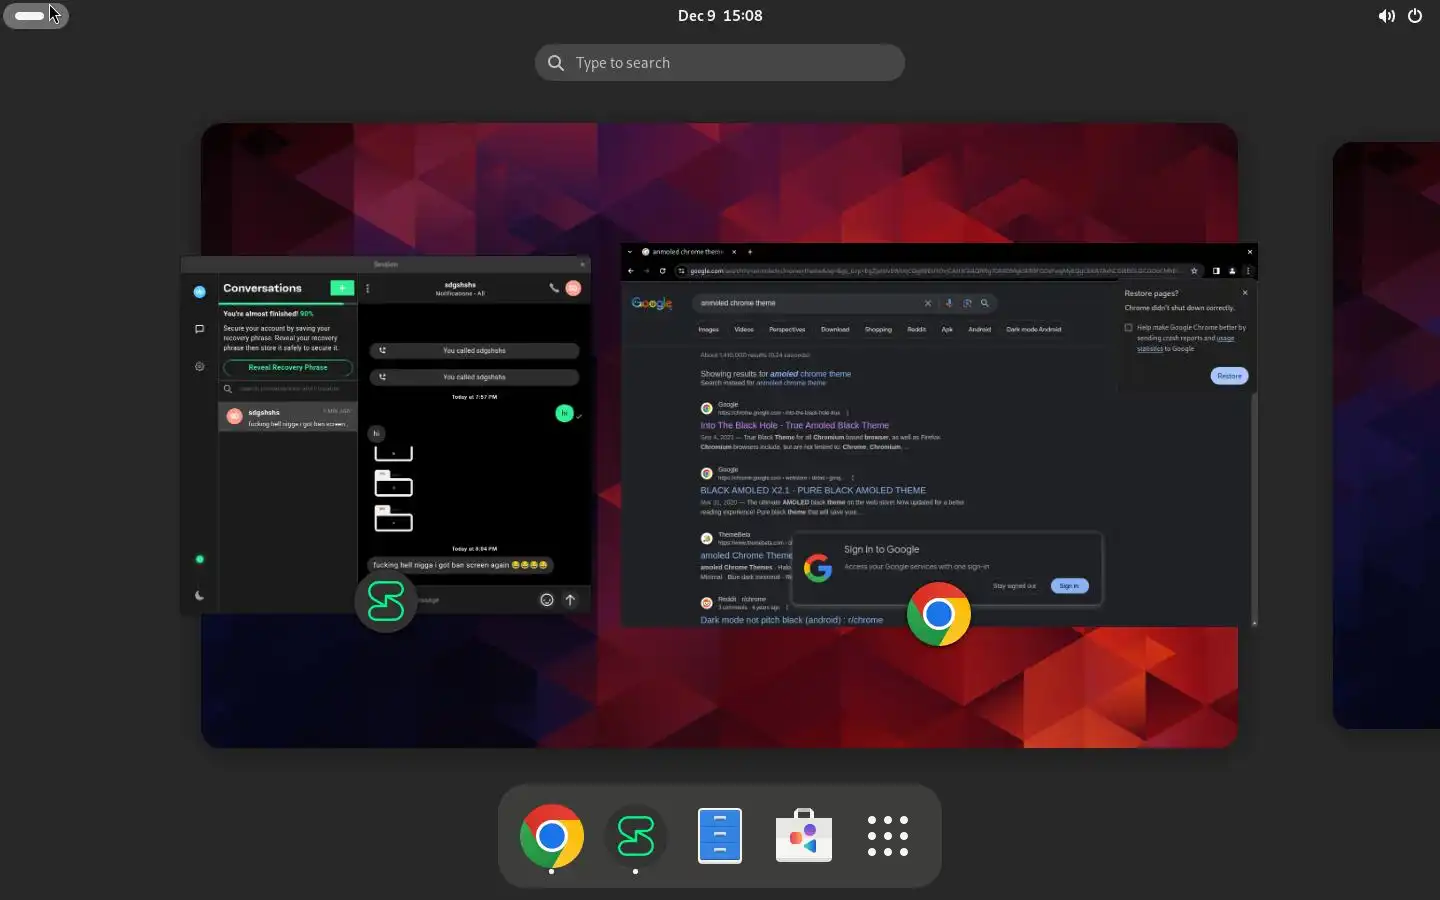The image size is (1440, 900).
Task: Submit search with the magnifier icon in Google box
Action: (985, 303)
